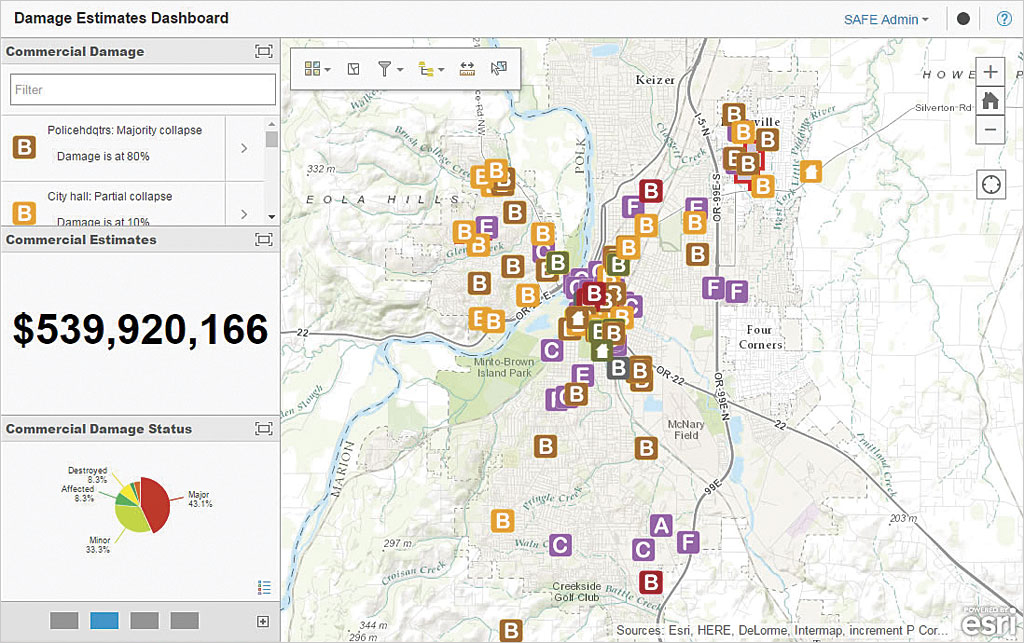Activate the map feature selection cursor tool

tap(499, 69)
